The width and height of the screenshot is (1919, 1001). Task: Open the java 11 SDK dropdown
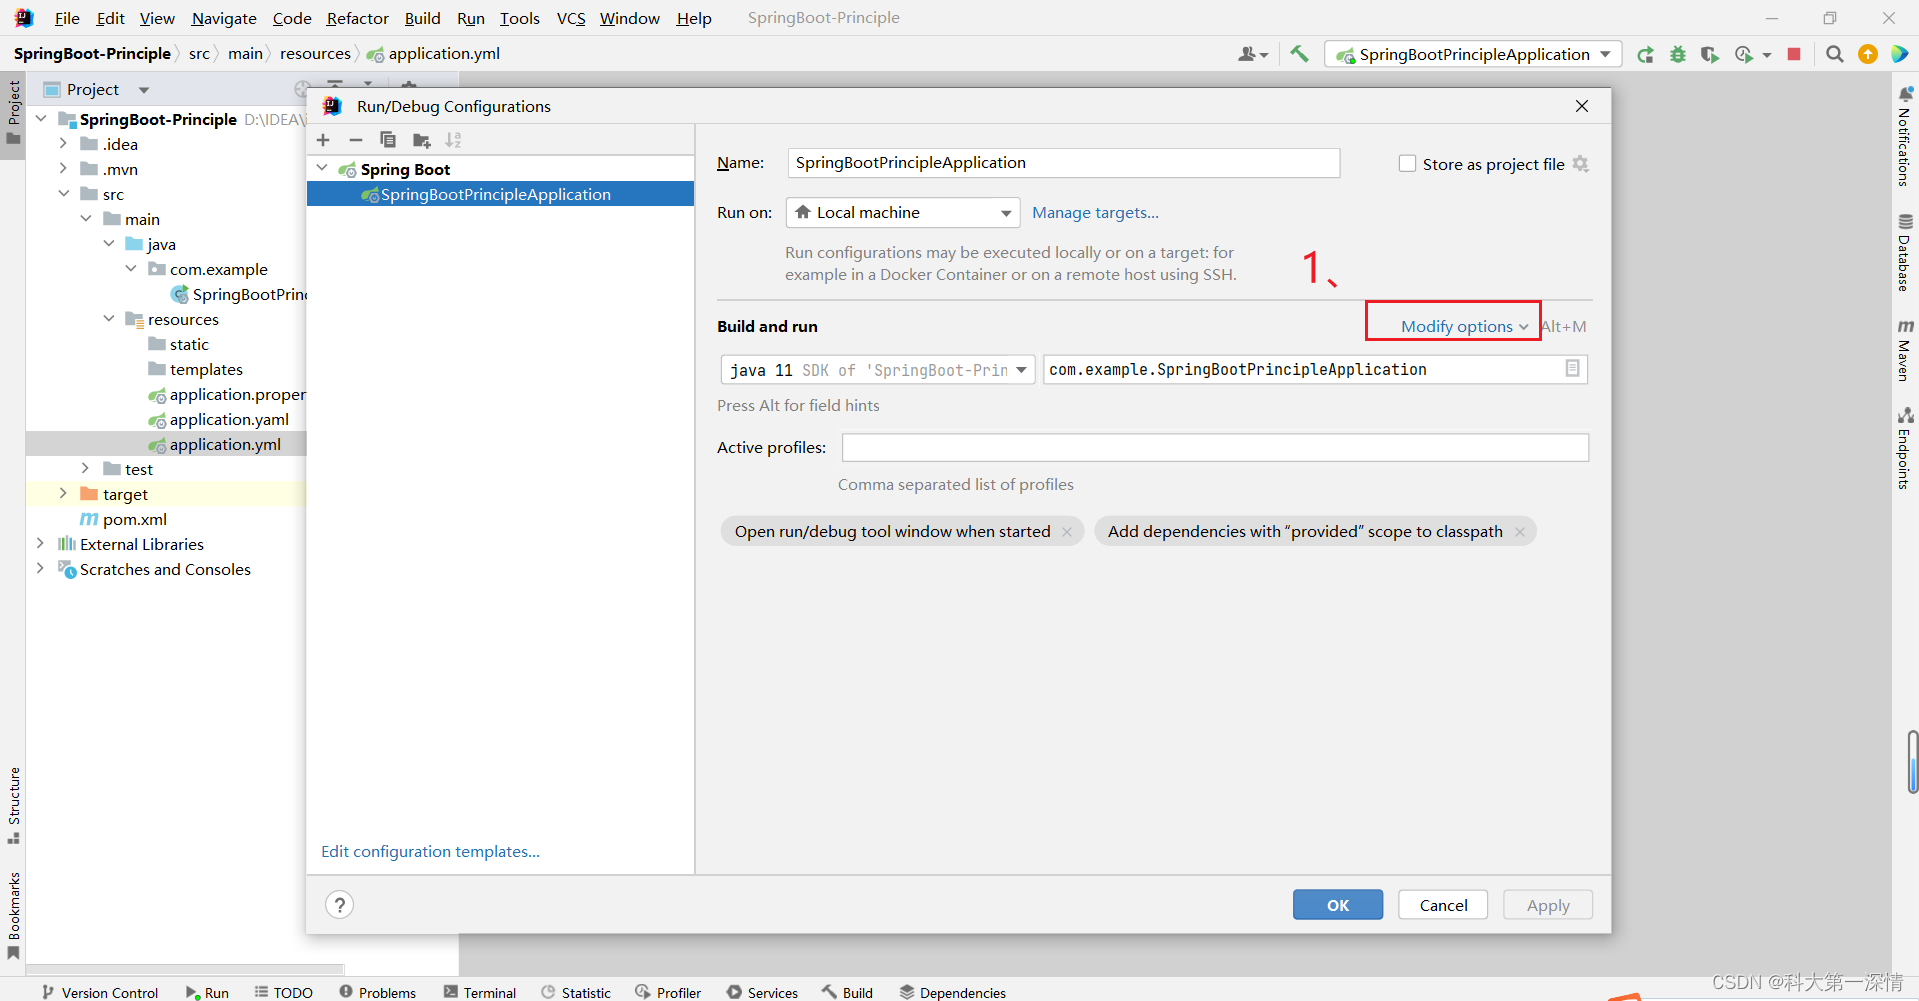(x=877, y=370)
